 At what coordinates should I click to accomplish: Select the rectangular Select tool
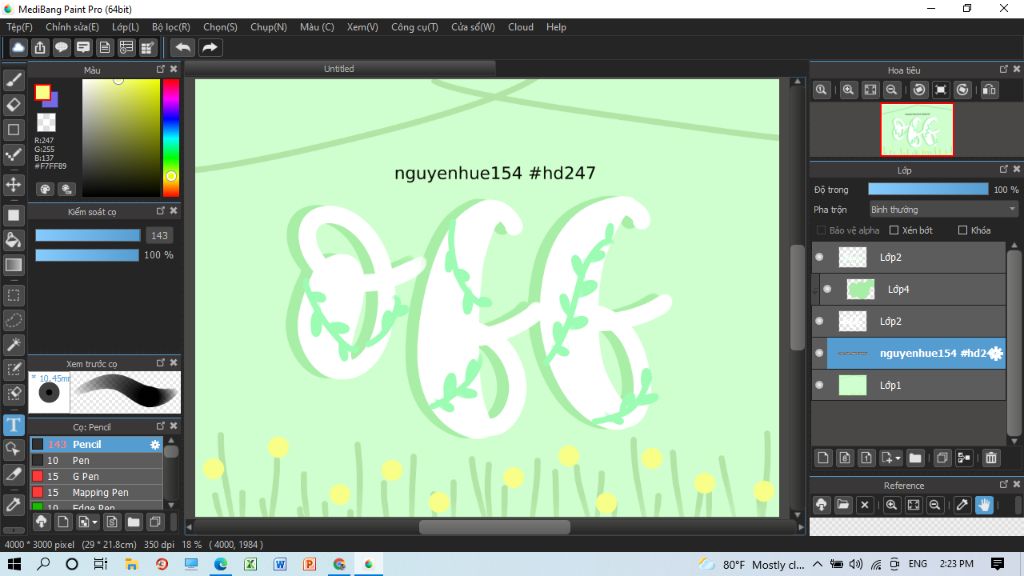(14, 295)
